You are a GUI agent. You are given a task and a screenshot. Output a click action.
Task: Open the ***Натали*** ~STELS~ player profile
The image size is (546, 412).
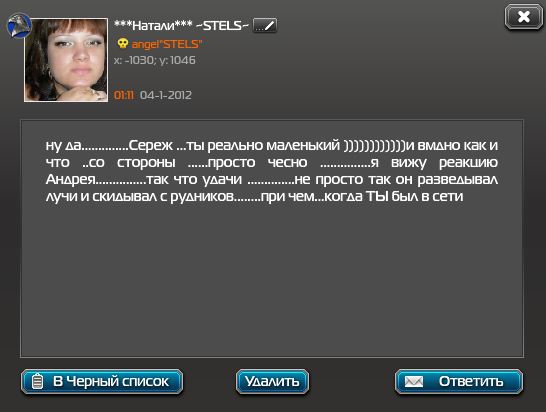[181, 25]
